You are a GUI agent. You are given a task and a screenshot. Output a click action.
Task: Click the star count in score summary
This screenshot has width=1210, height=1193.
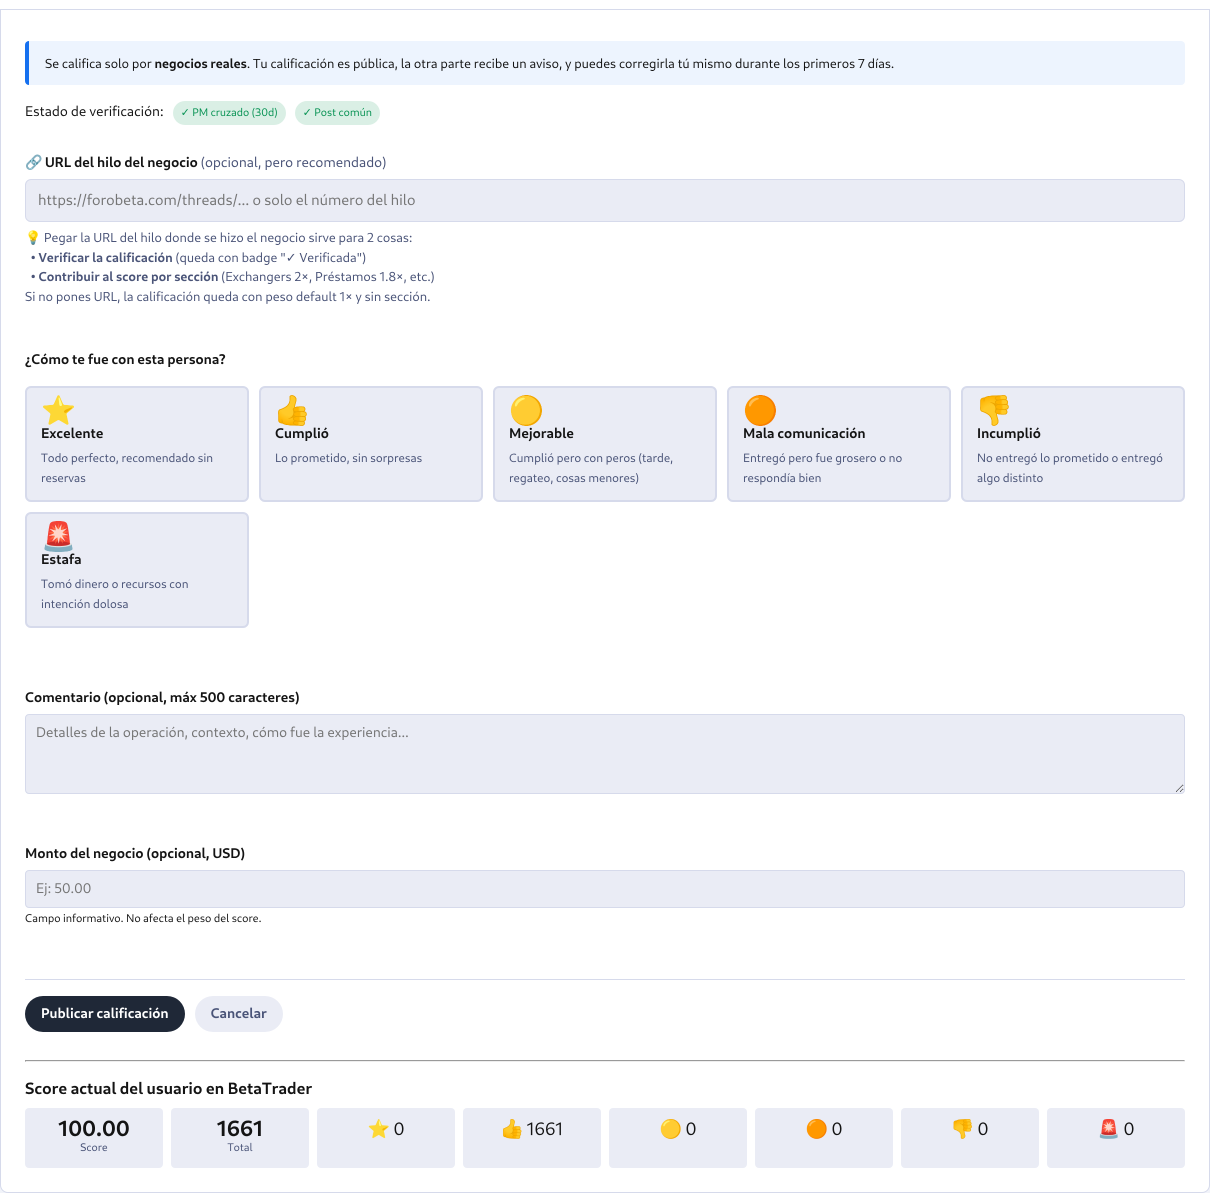click(x=386, y=1138)
